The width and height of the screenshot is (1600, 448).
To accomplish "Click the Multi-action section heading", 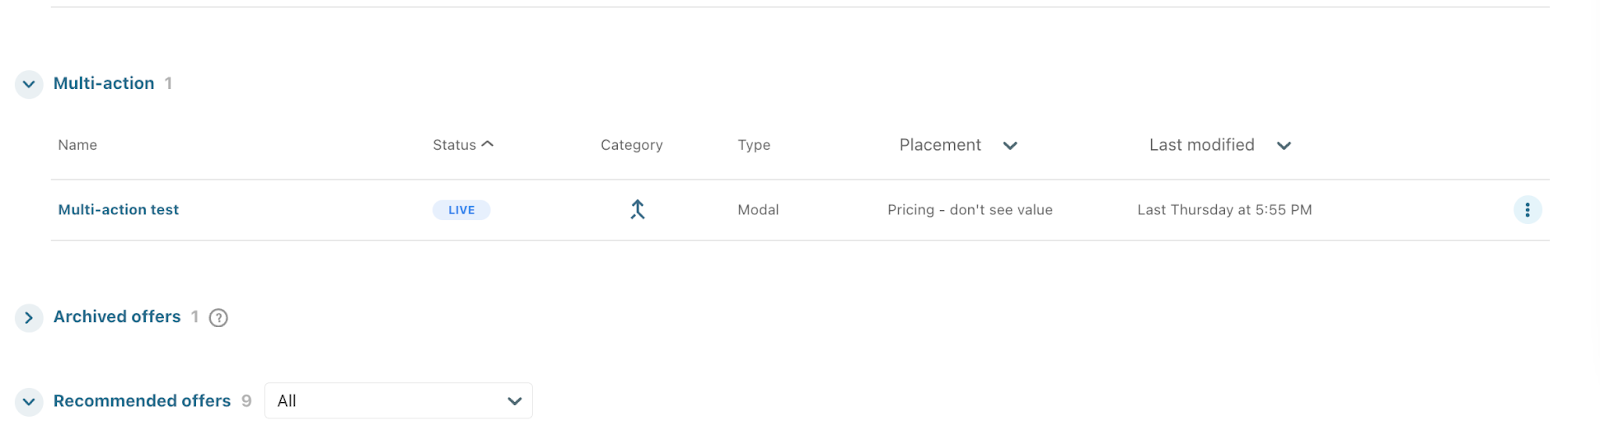I will pyautogui.click(x=104, y=84).
